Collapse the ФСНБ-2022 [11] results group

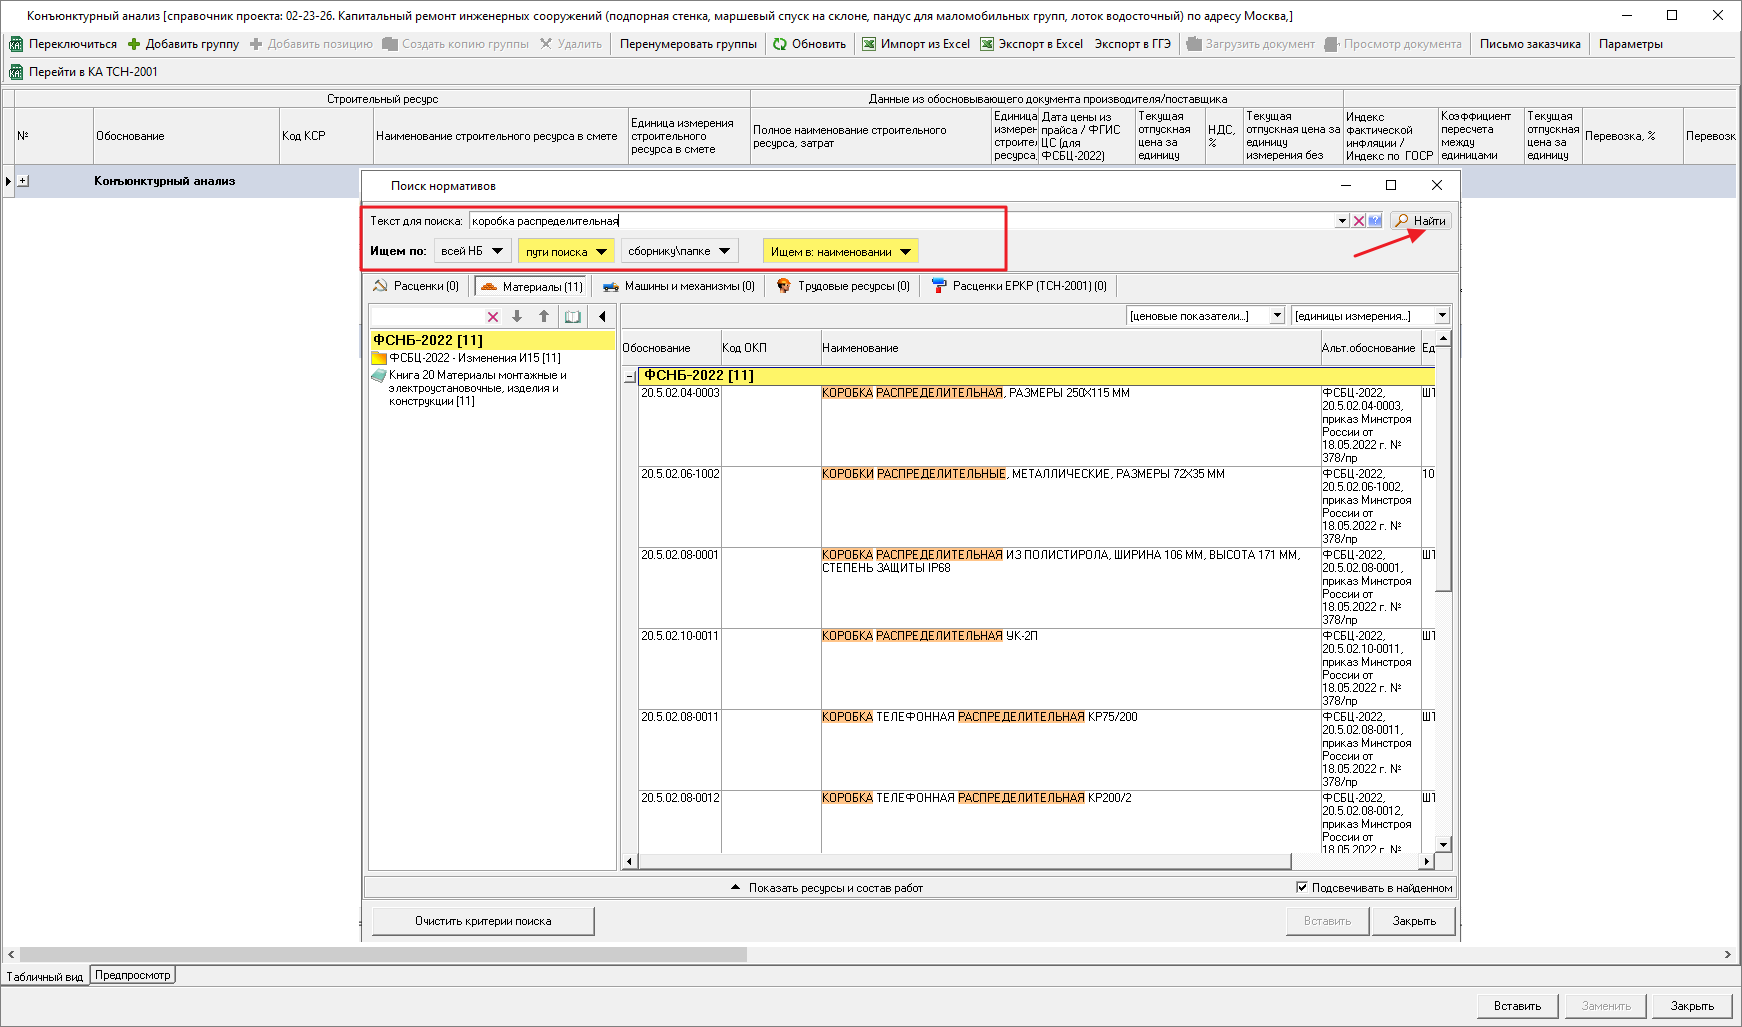[x=630, y=377]
